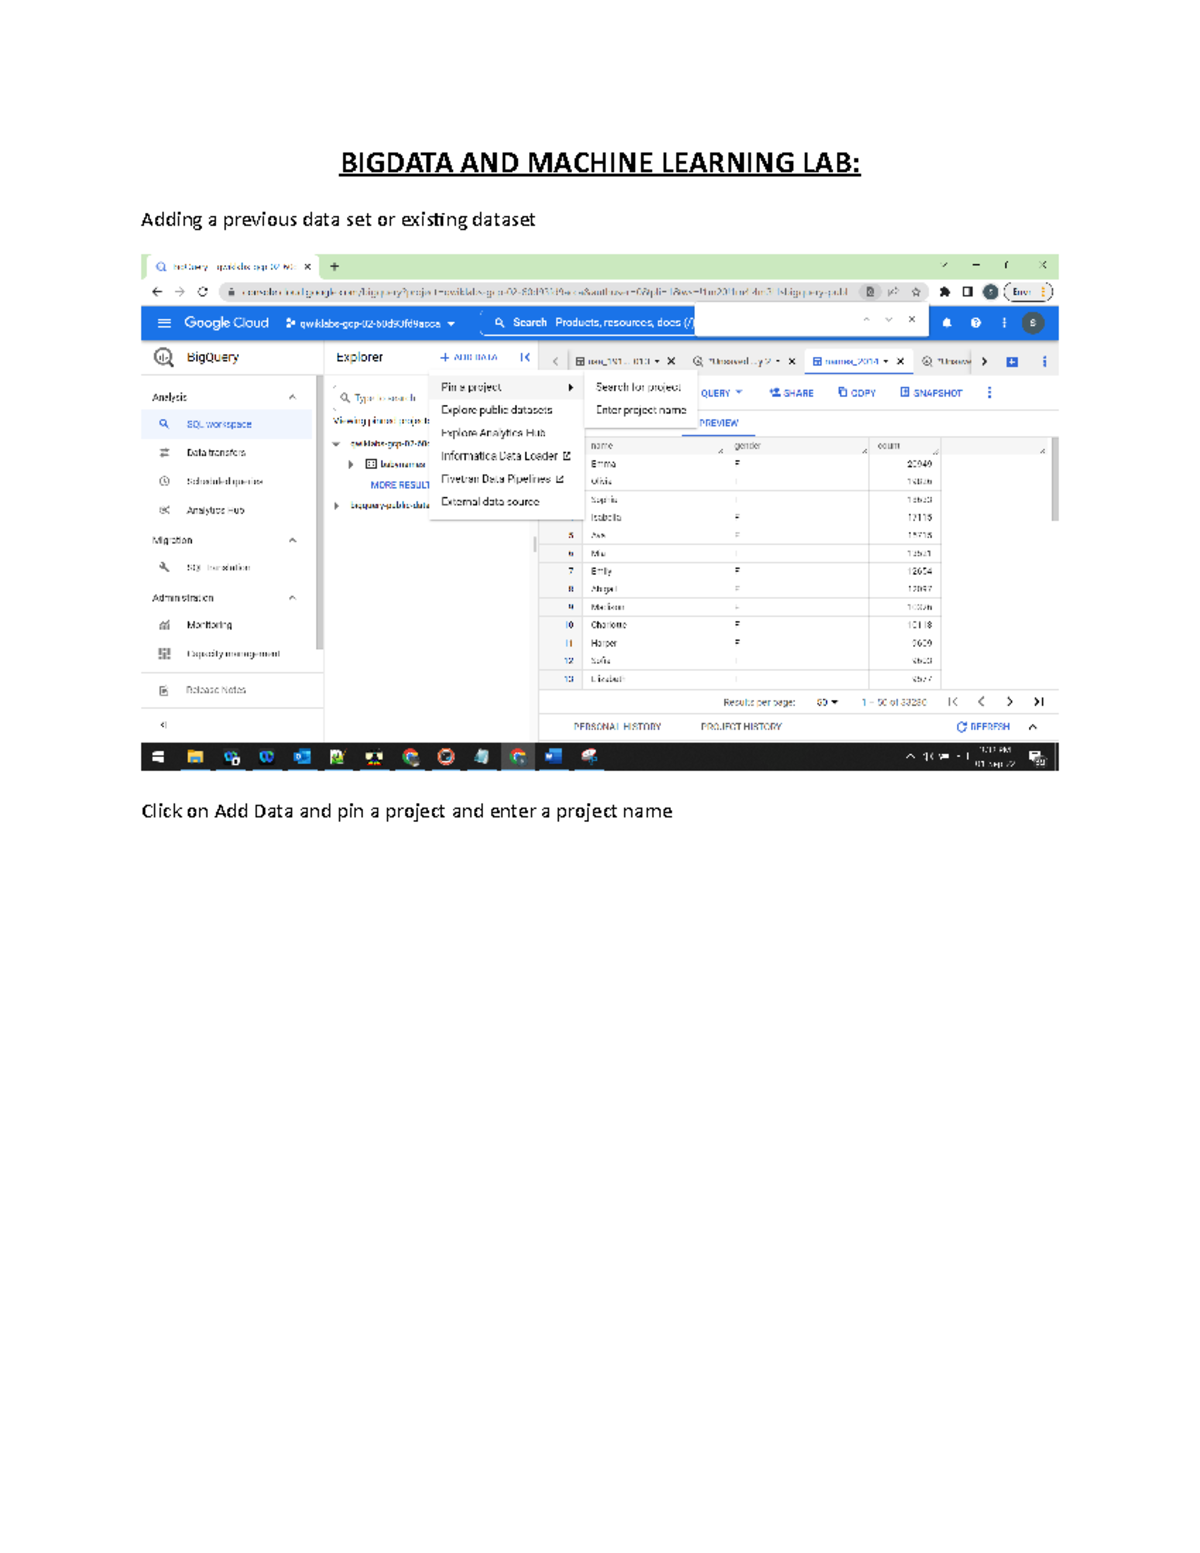Collapse the Analysis section chevron

[293, 396]
